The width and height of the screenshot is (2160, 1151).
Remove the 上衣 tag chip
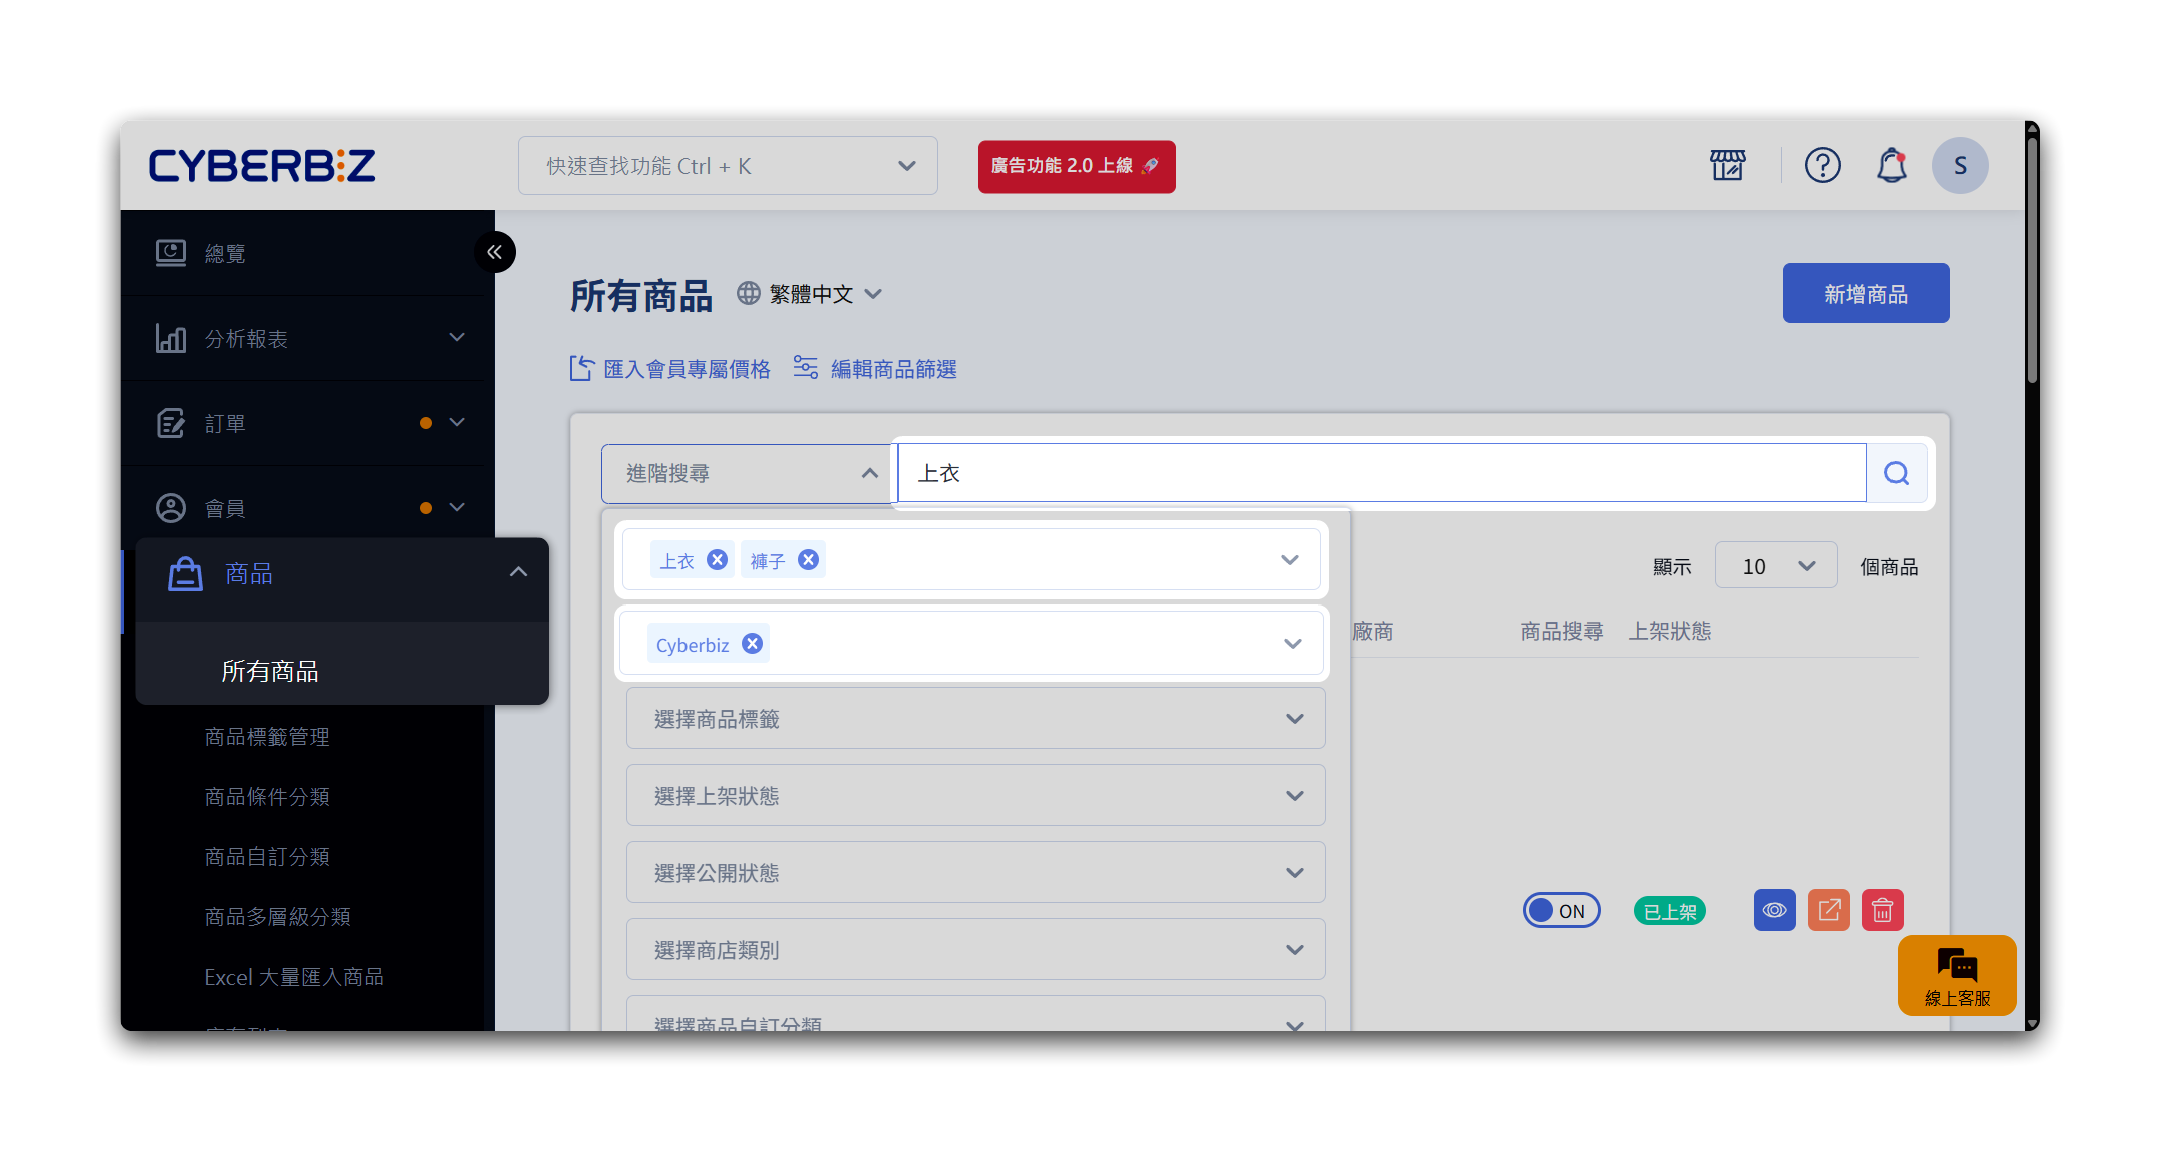pos(717,560)
